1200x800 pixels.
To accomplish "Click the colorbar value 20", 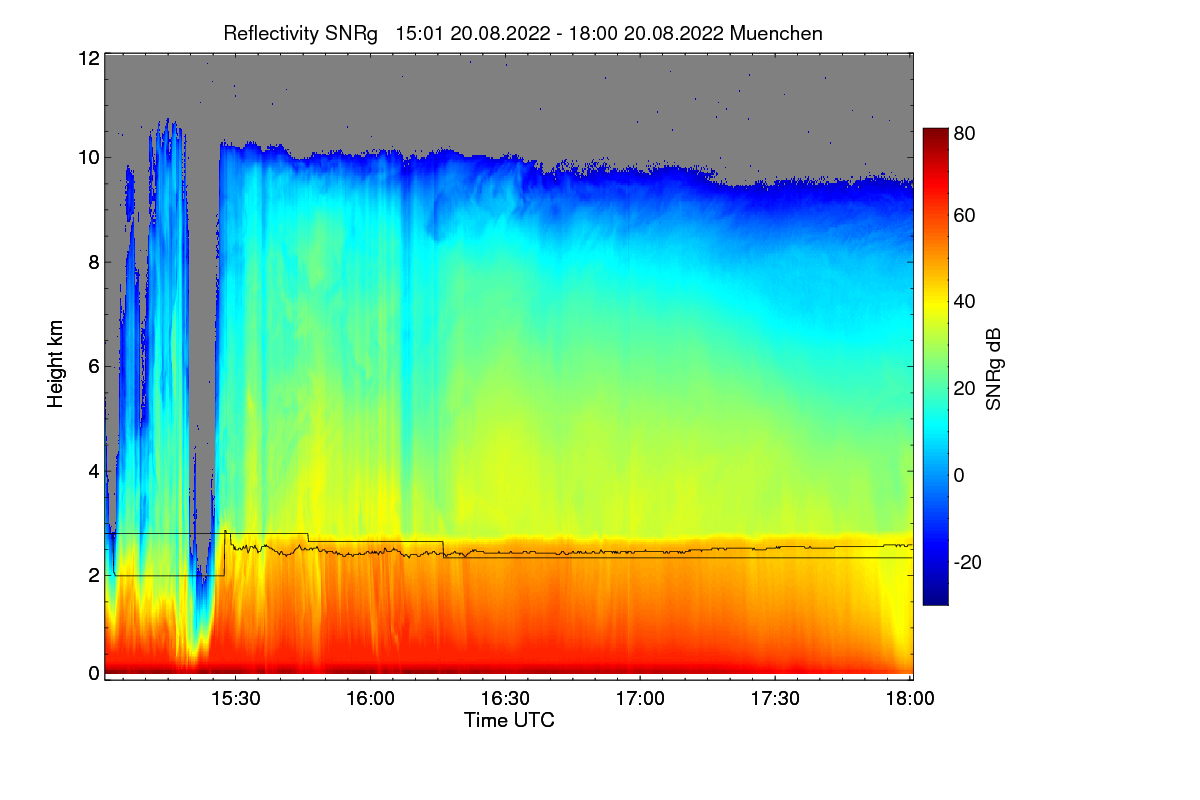I will click(965, 389).
